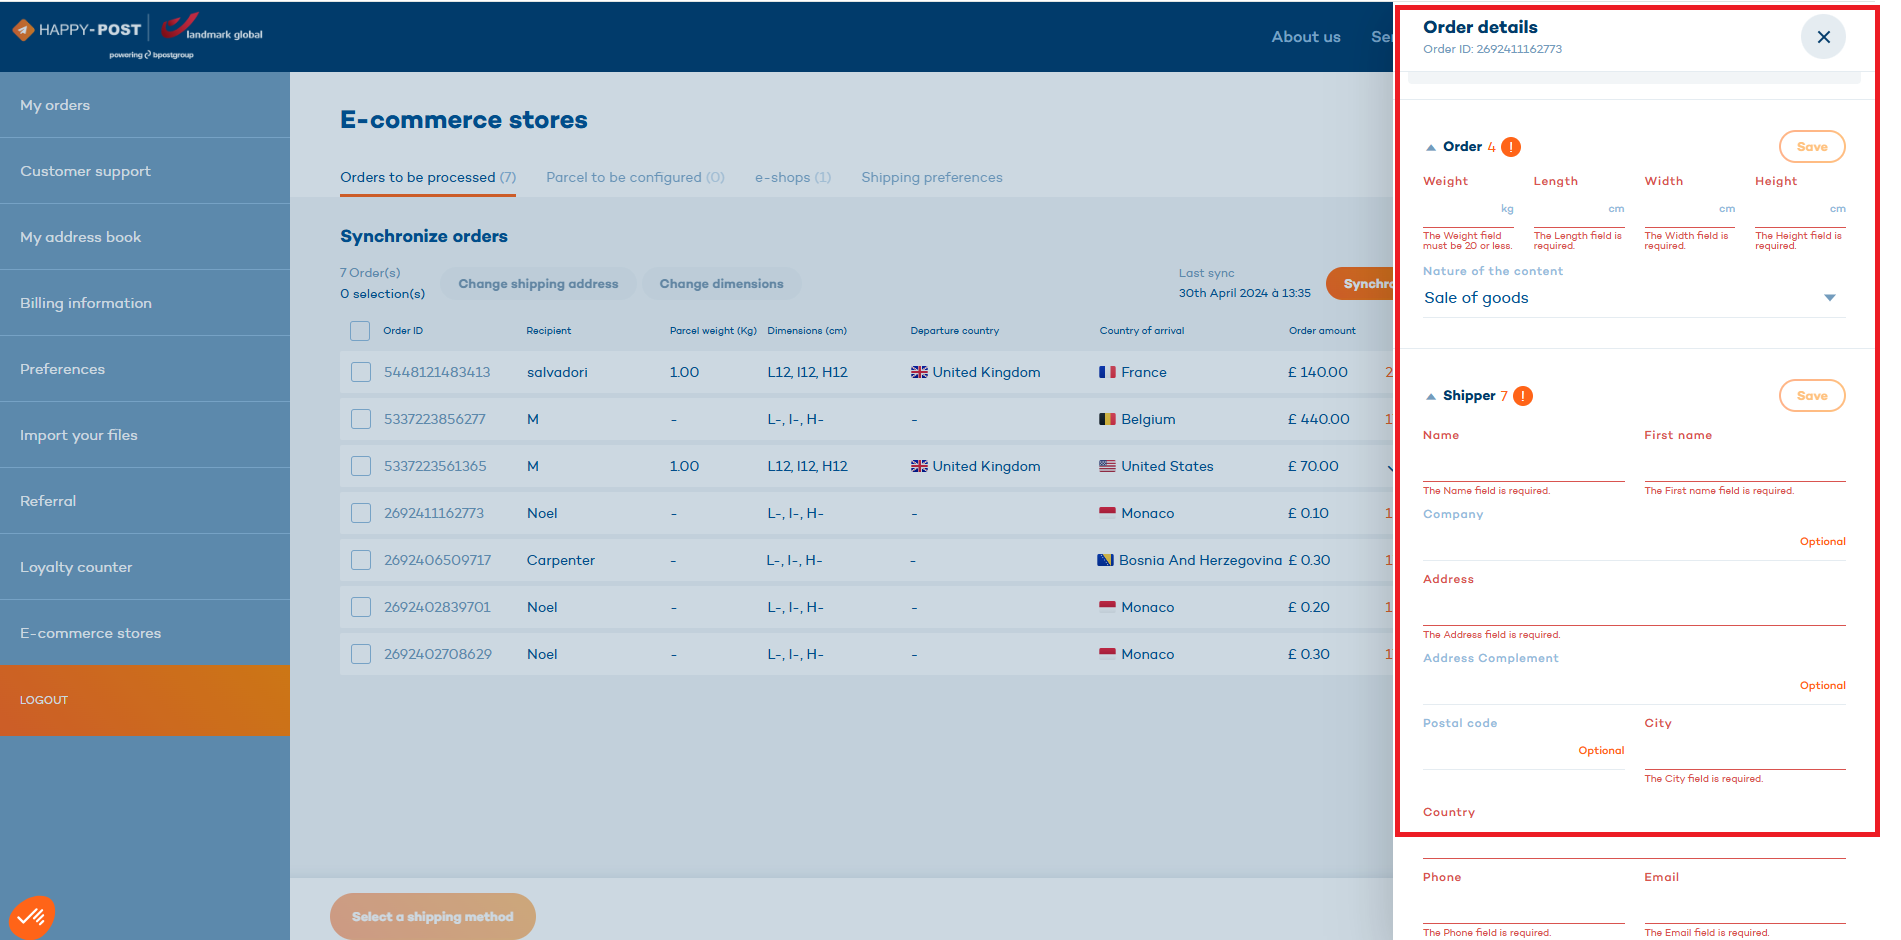Open E-commerce stores in sidebar

tap(145, 633)
